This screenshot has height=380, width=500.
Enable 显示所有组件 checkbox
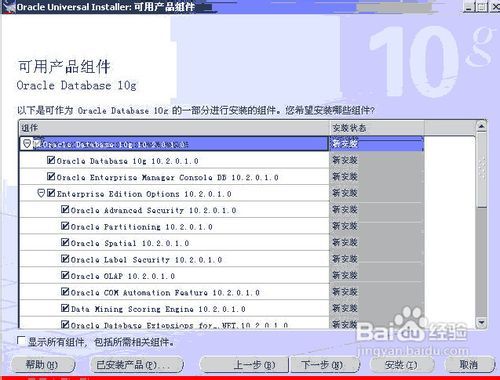point(21,341)
